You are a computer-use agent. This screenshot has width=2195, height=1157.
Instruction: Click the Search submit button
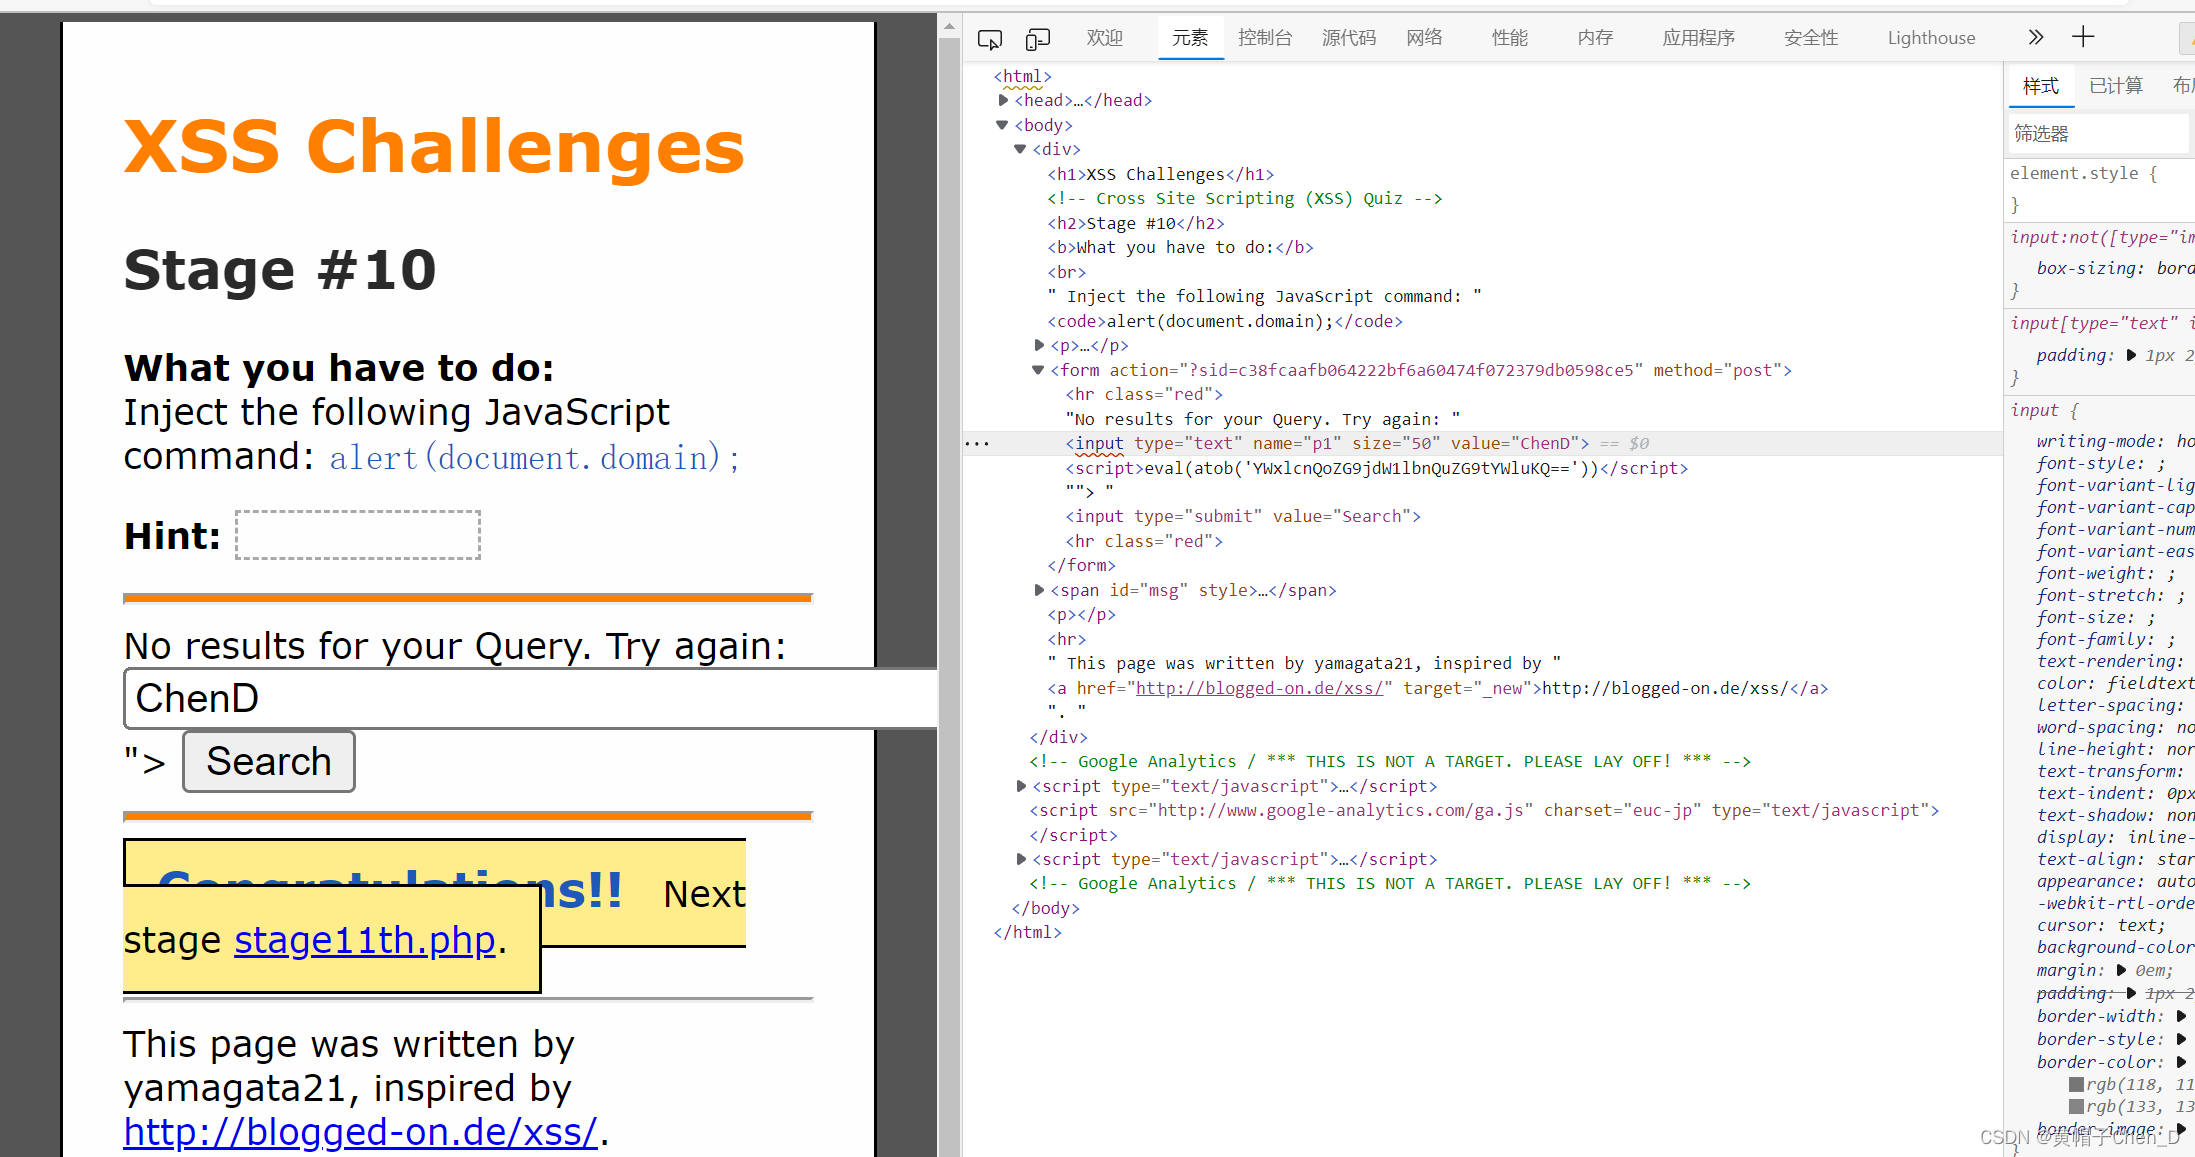(x=269, y=761)
